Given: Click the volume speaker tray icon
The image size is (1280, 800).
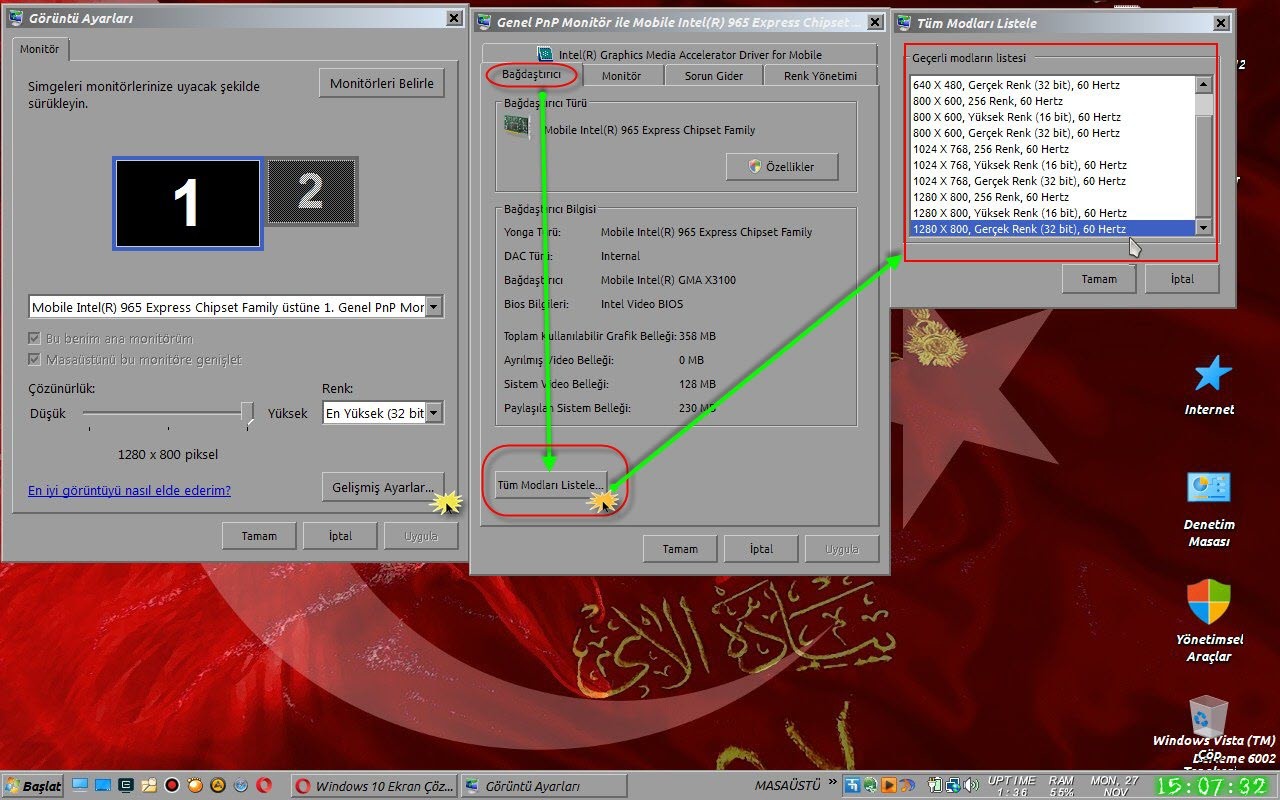Looking at the screenshot, I should (970, 786).
